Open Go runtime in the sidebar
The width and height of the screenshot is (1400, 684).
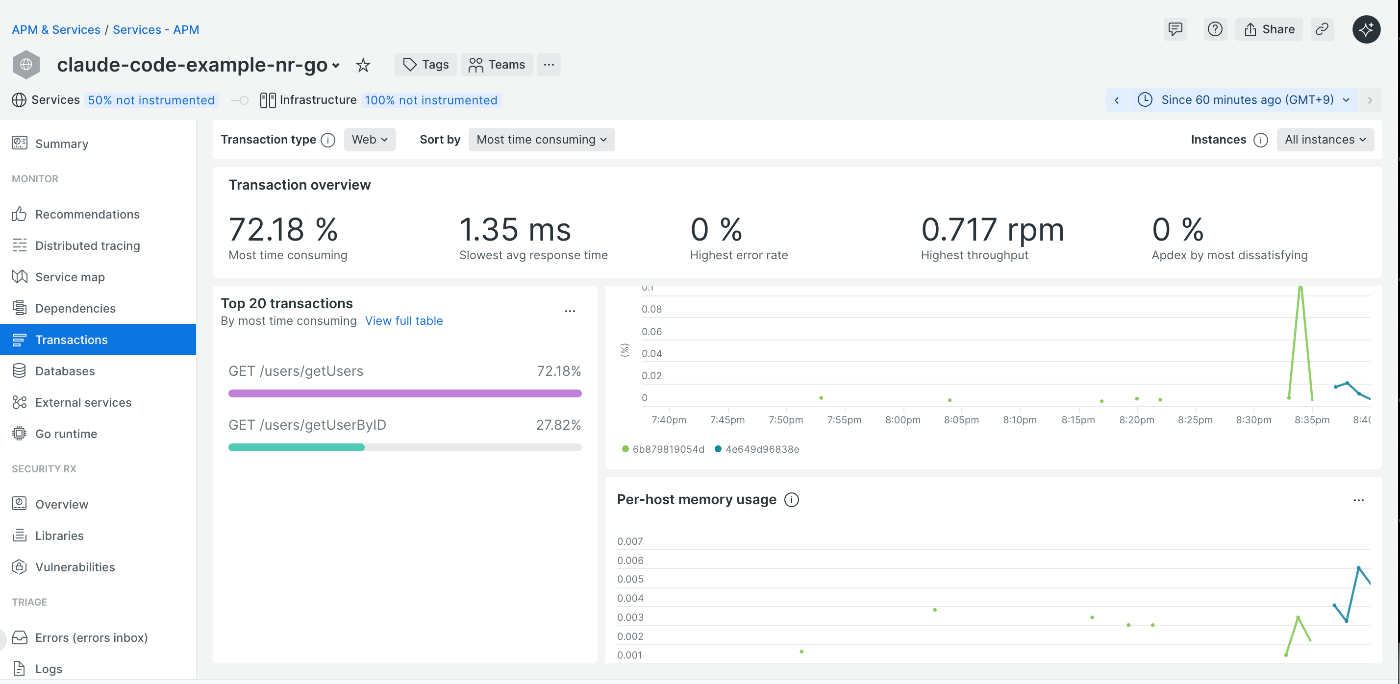click(98, 434)
